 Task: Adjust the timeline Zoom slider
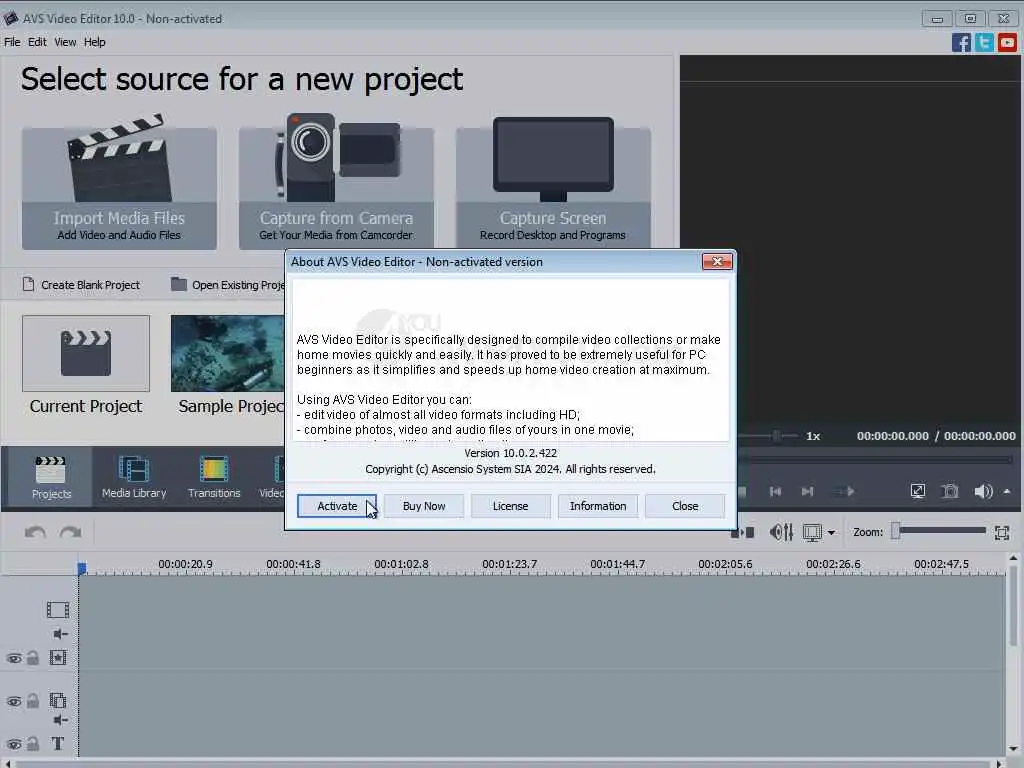[x=939, y=532]
